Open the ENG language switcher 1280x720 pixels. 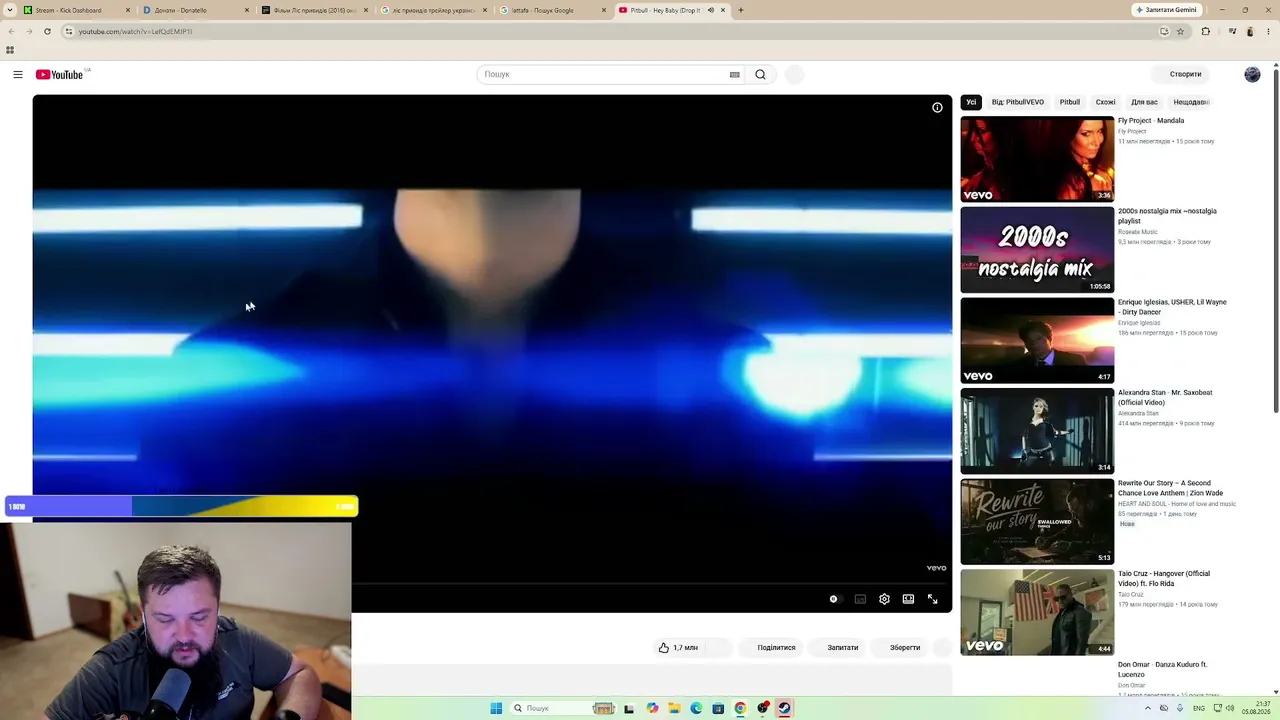click(x=1199, y=708)
